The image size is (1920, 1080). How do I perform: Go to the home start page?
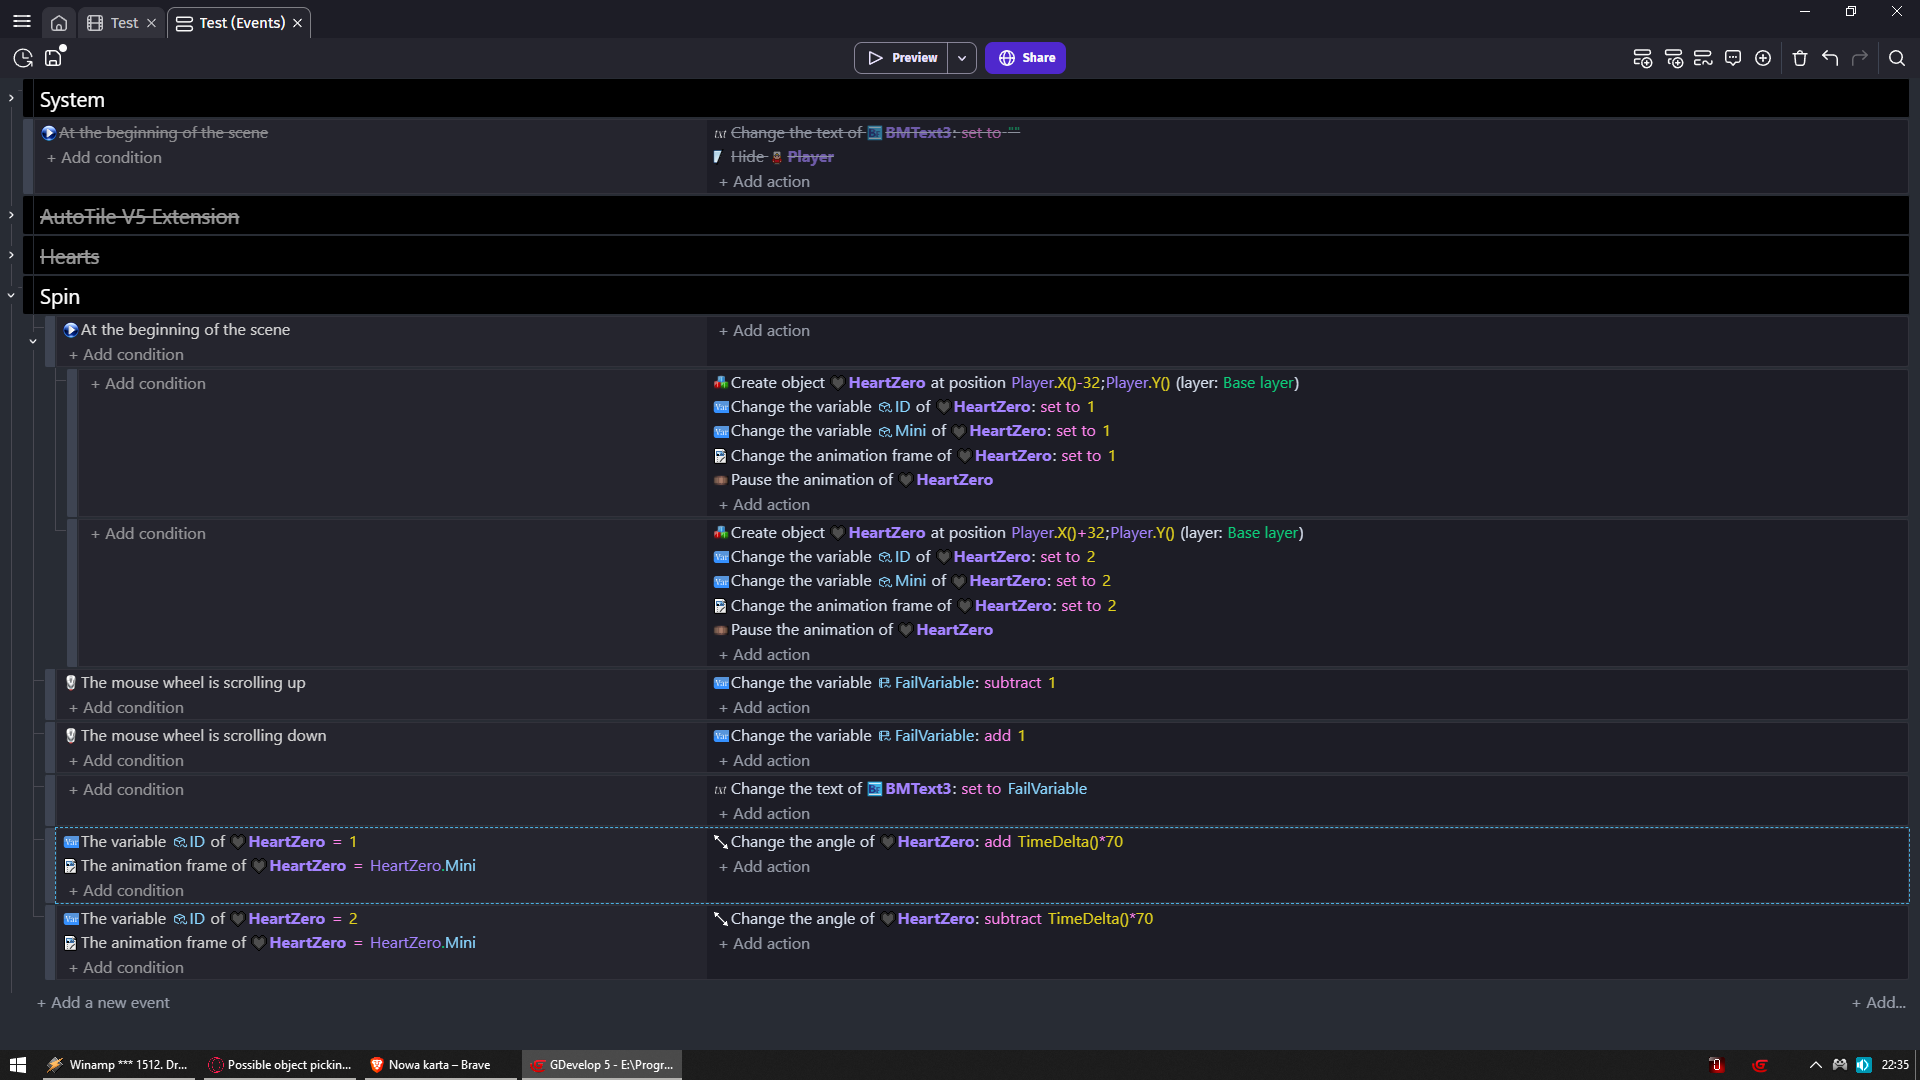tap(59, 23)
